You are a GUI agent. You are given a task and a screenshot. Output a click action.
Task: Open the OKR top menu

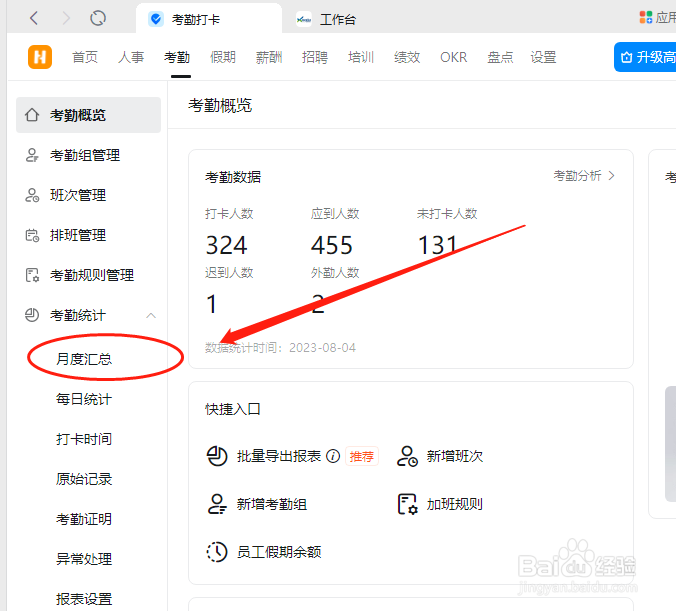click(x=454, y=57)
